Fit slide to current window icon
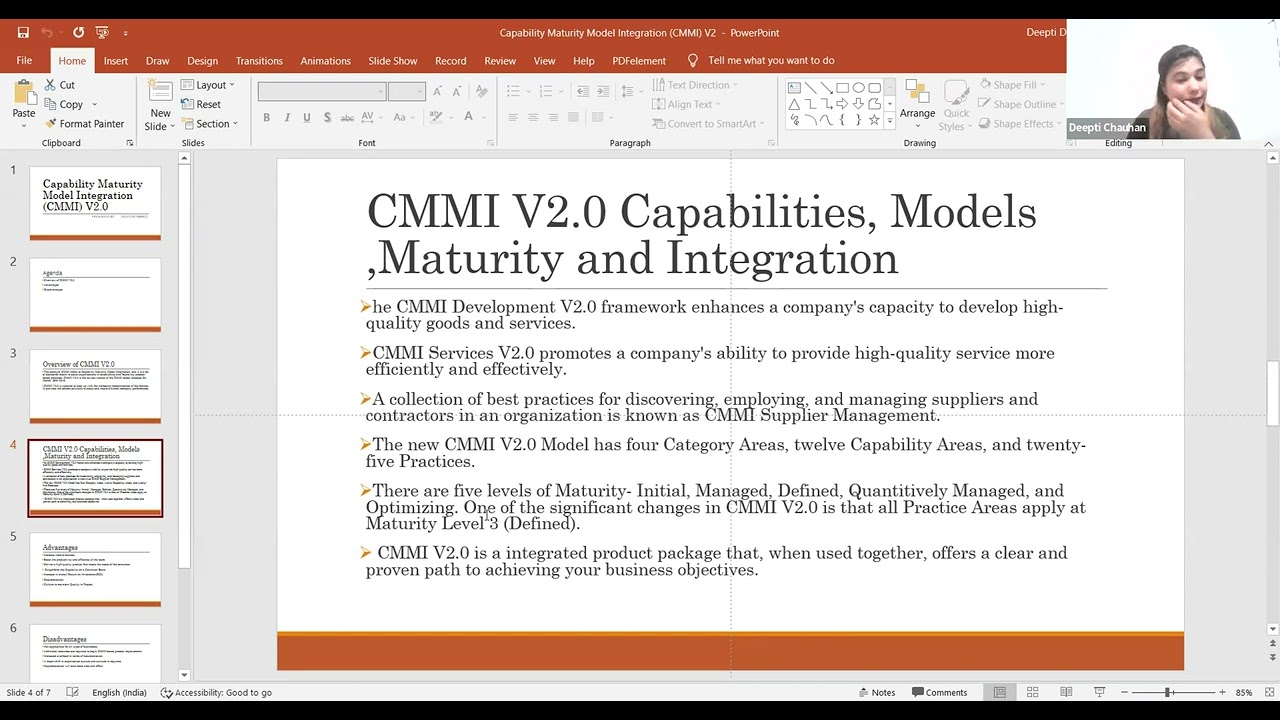Screen dimensions: 1280x720 [x=1269, y=692]
